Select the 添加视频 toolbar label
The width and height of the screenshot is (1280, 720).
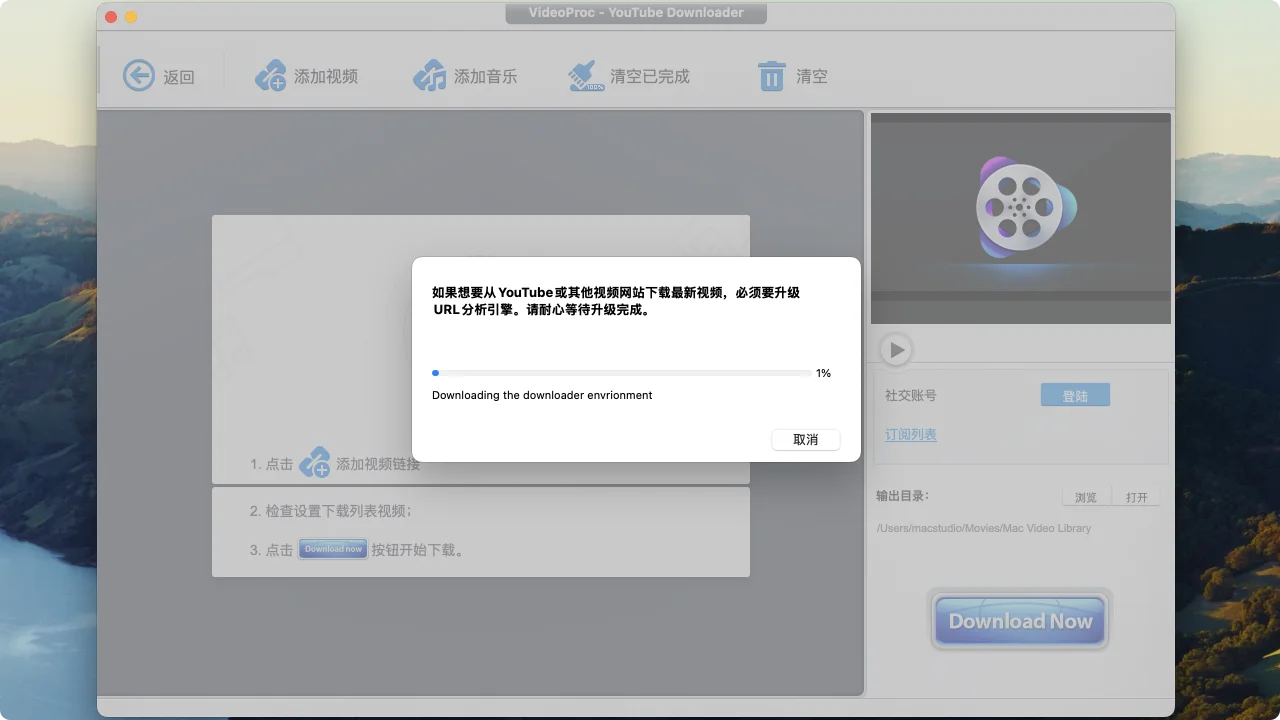pyautogui.click(x=326, y=76)
